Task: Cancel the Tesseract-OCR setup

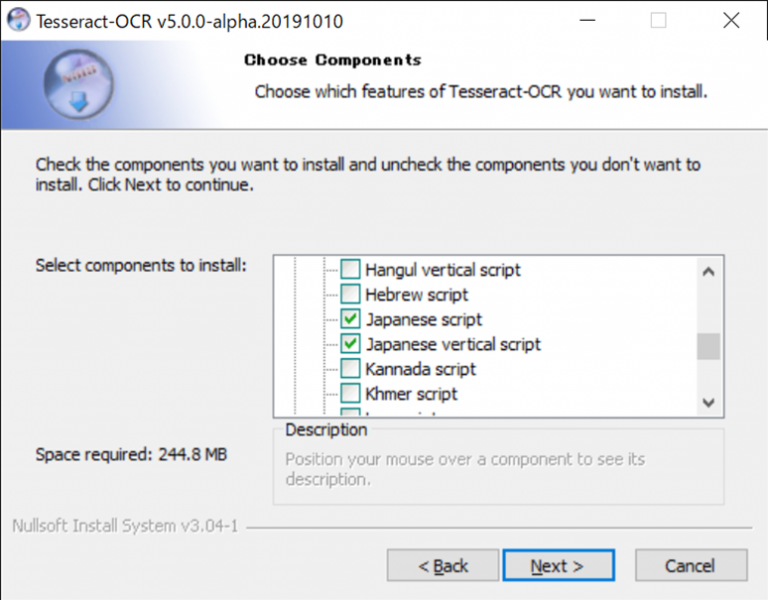Action: click(x=689, y=566)
